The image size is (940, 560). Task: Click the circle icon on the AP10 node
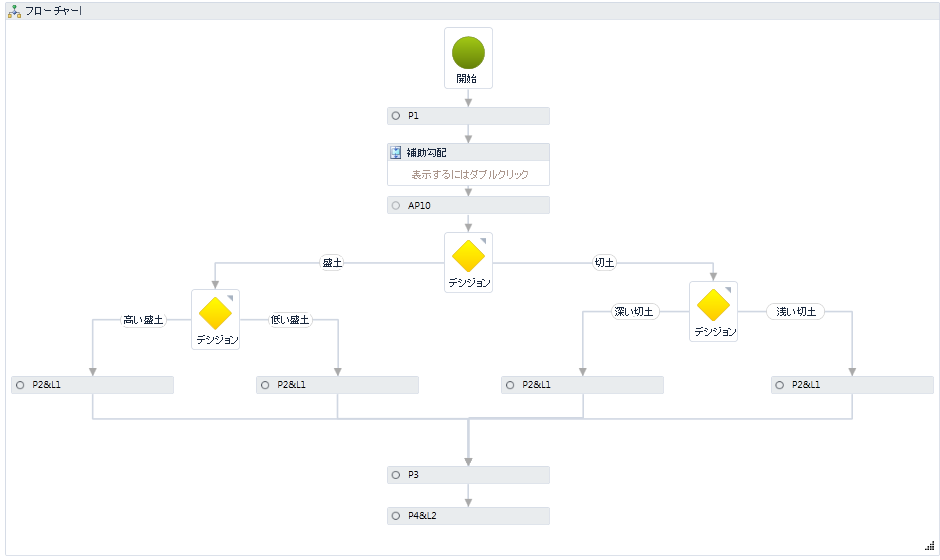[396, 206]
